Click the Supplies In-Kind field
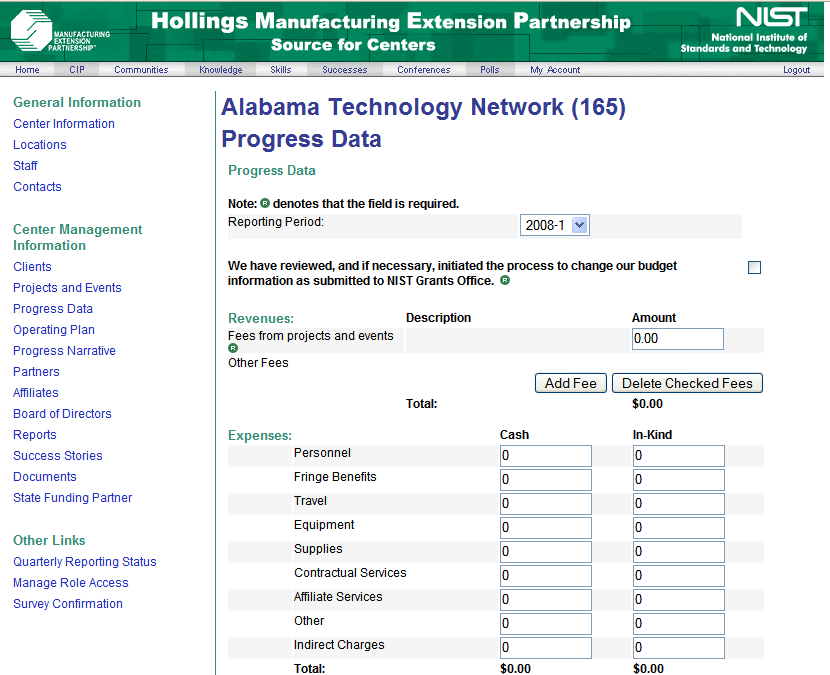 click(679, 552)
